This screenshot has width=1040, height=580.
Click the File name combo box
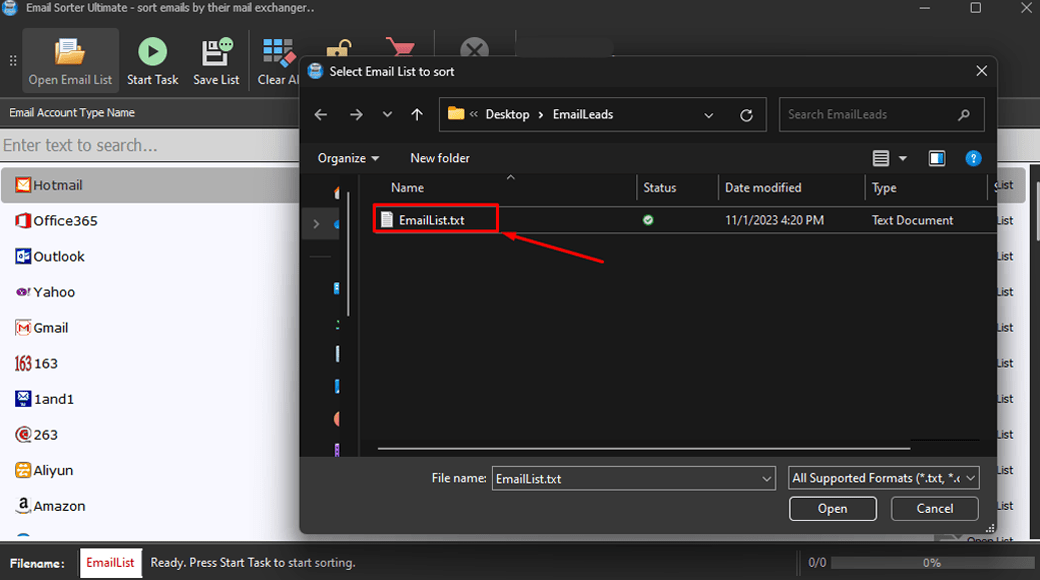click(633, 478)
